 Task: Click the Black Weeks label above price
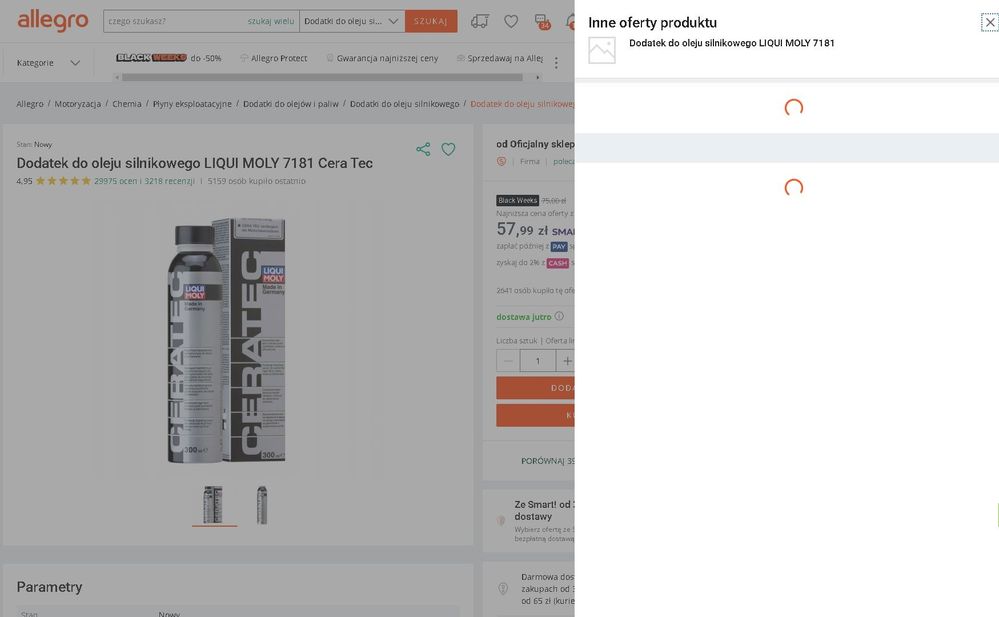point(517,200)
